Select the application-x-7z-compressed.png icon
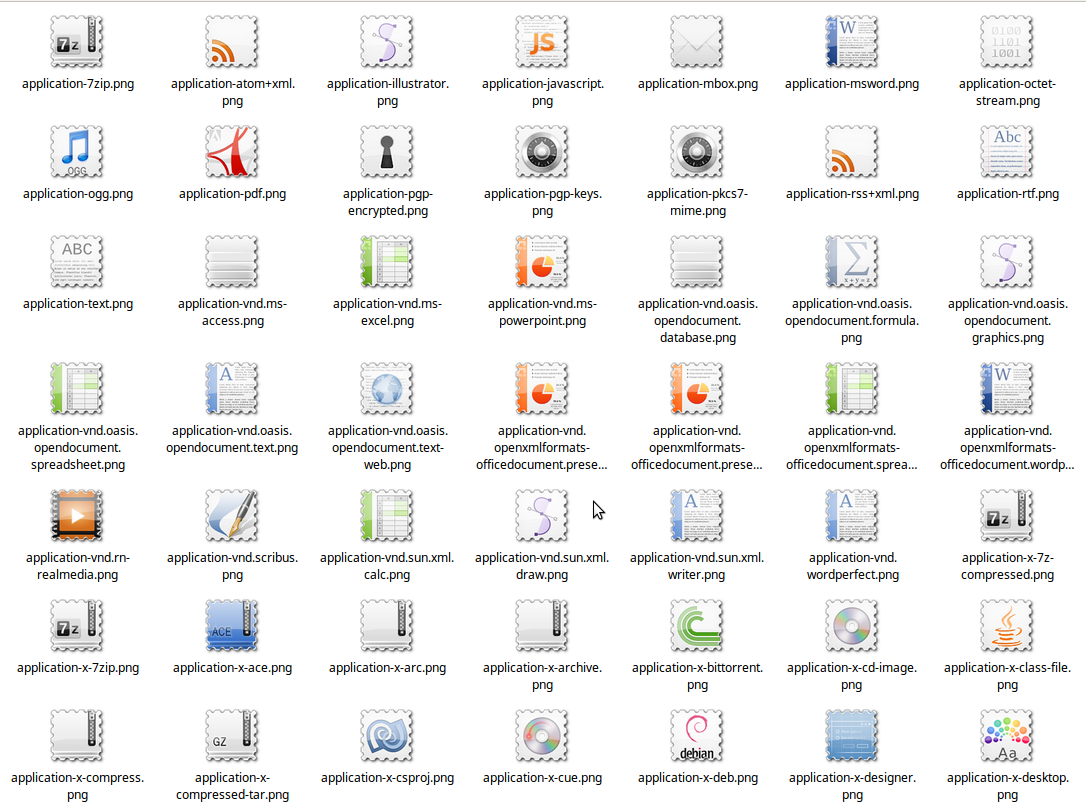 1007,515
